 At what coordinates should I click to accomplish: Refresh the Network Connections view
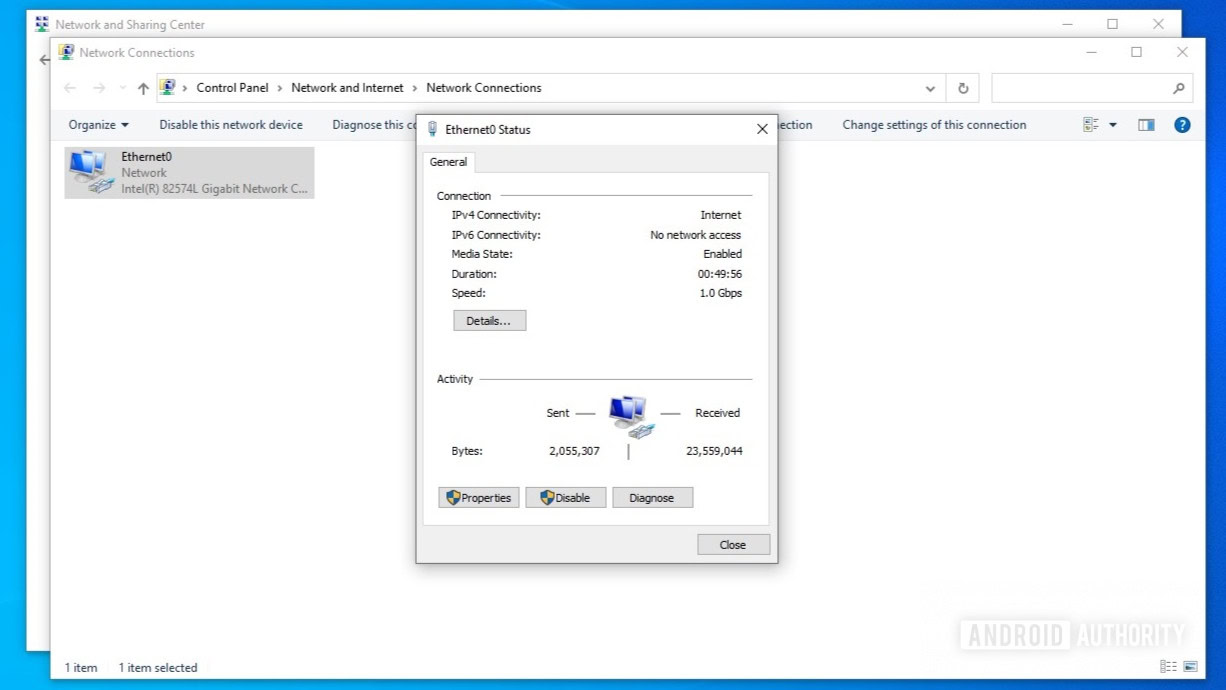(x=963, y=88)
